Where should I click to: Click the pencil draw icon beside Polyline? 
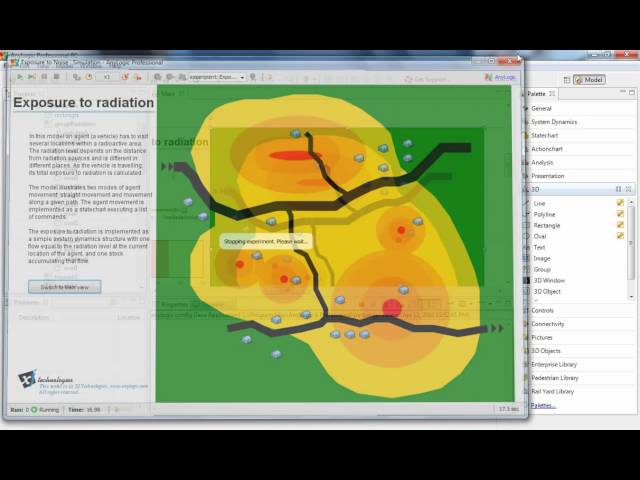pyautogui.click(x=620, y=213)
